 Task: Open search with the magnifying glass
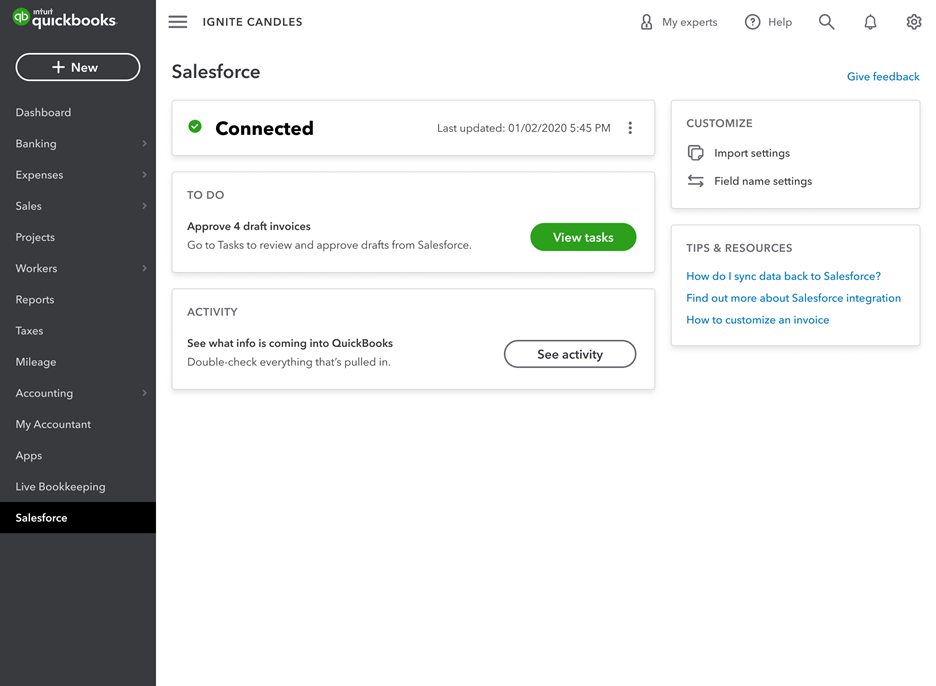tap(826, 22)
